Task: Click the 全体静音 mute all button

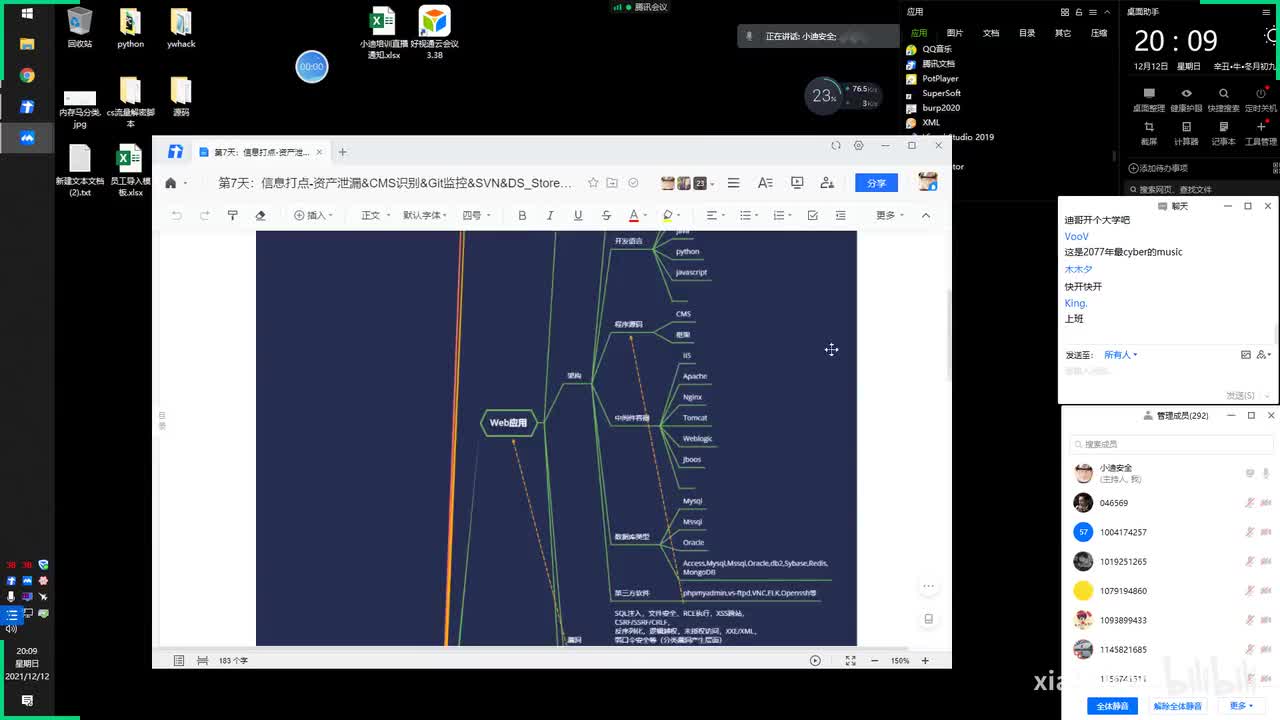Action: point(1113,706)
